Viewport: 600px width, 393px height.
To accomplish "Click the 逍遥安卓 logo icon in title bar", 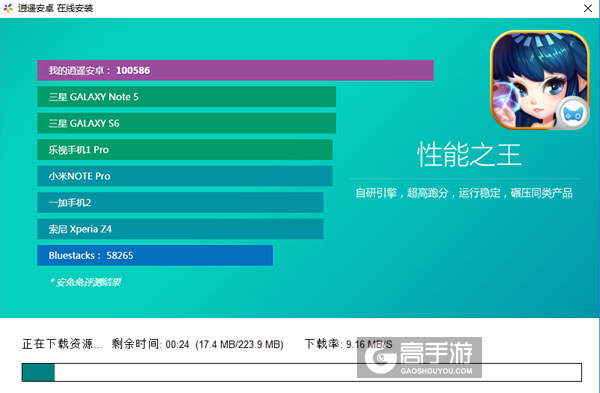I will coord(8,8).
